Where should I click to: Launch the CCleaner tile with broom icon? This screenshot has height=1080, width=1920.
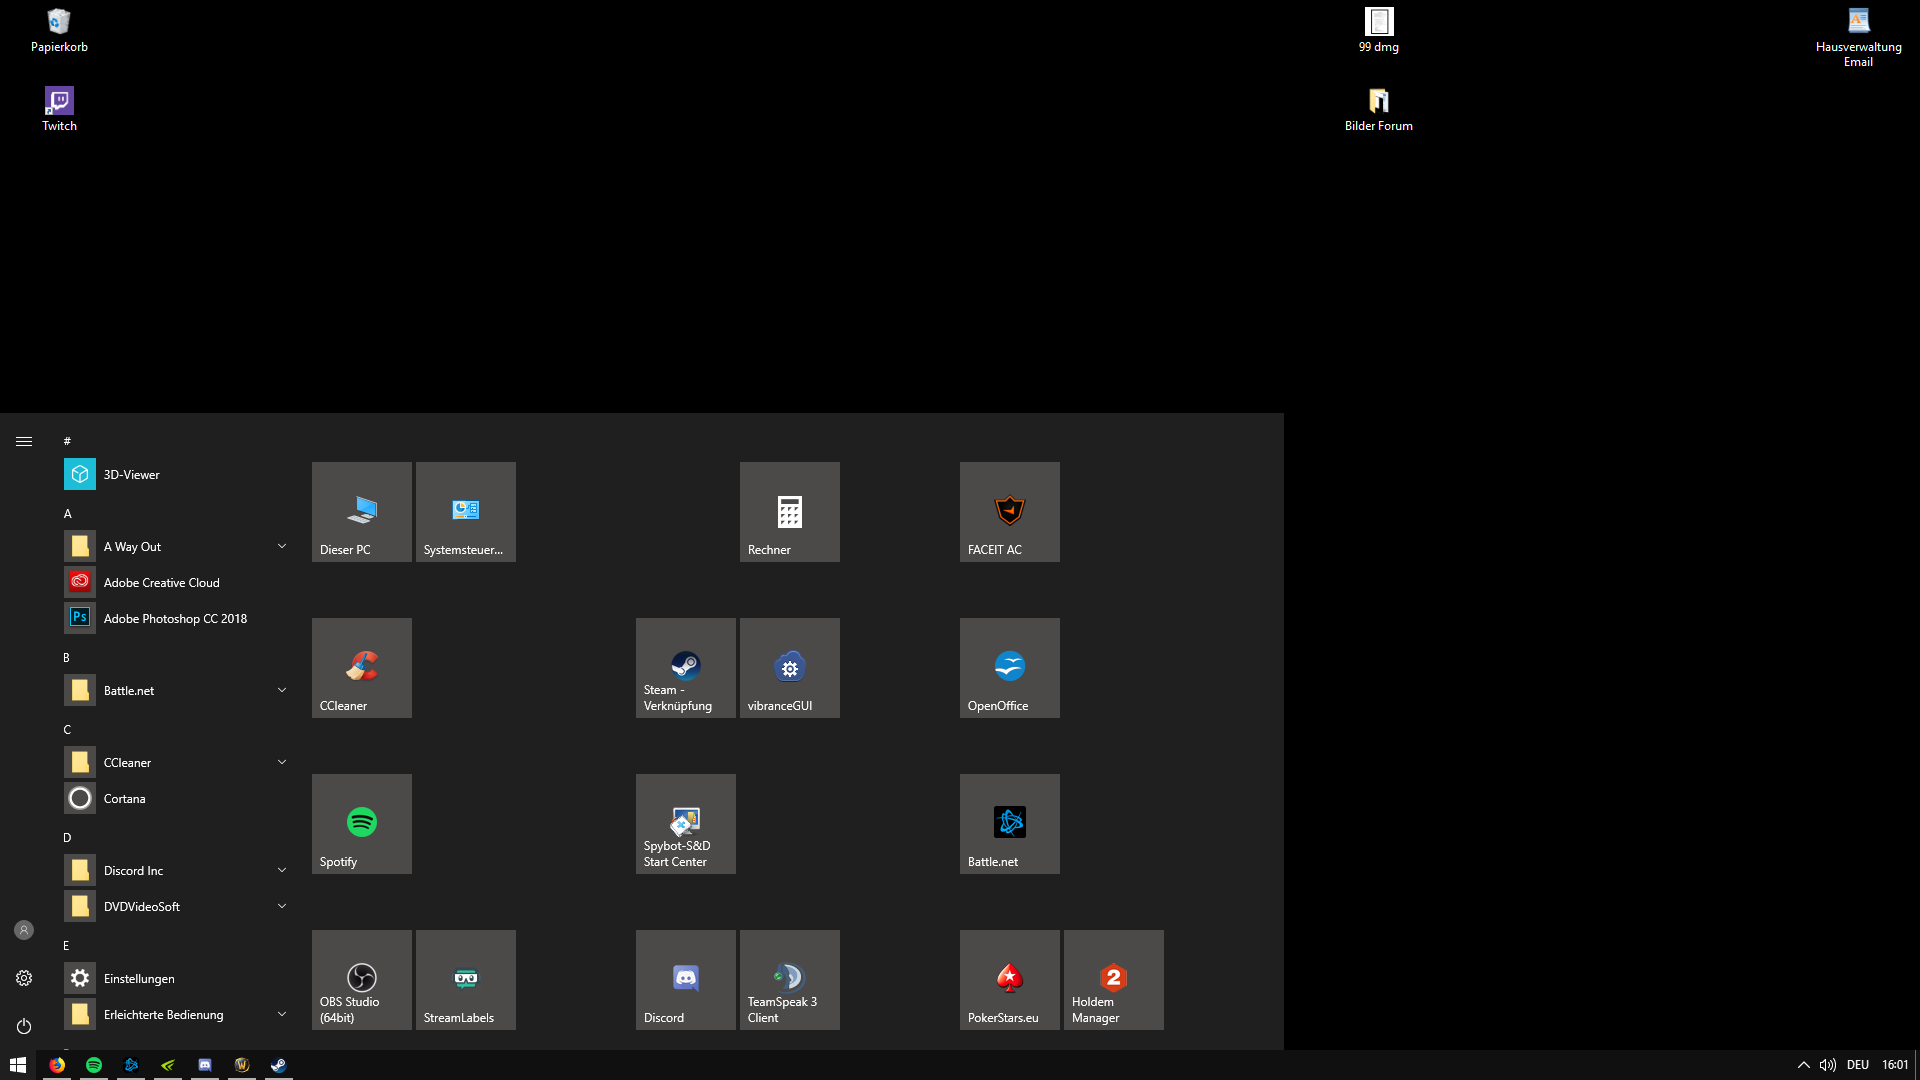[x=362, y=668]
